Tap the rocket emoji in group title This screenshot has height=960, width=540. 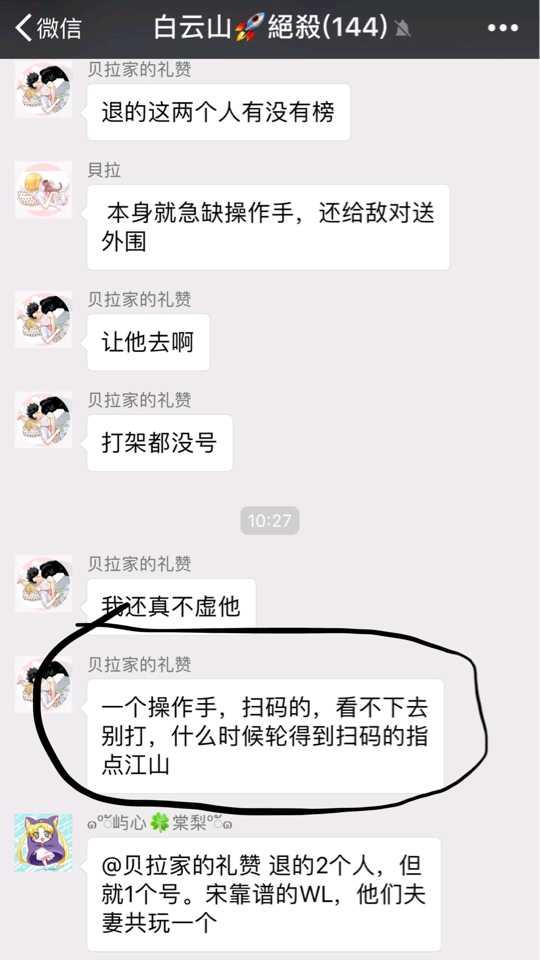(251, 28)
